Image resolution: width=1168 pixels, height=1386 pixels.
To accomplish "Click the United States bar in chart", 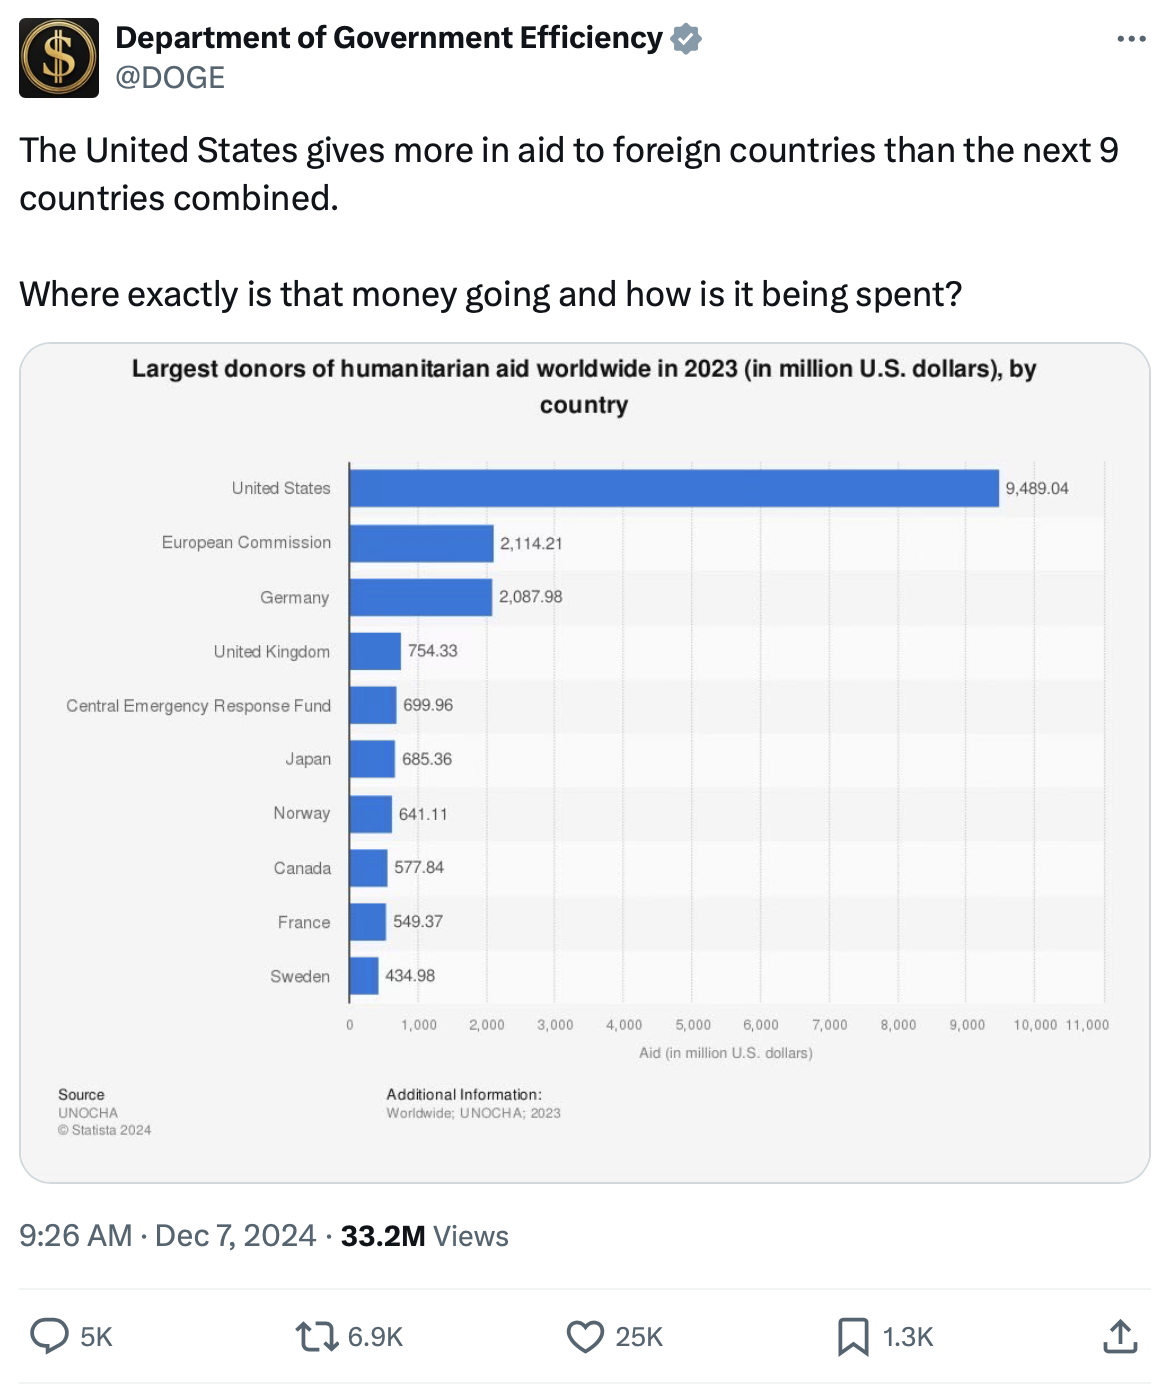I will pyautogui.click(x=673, y=488).
